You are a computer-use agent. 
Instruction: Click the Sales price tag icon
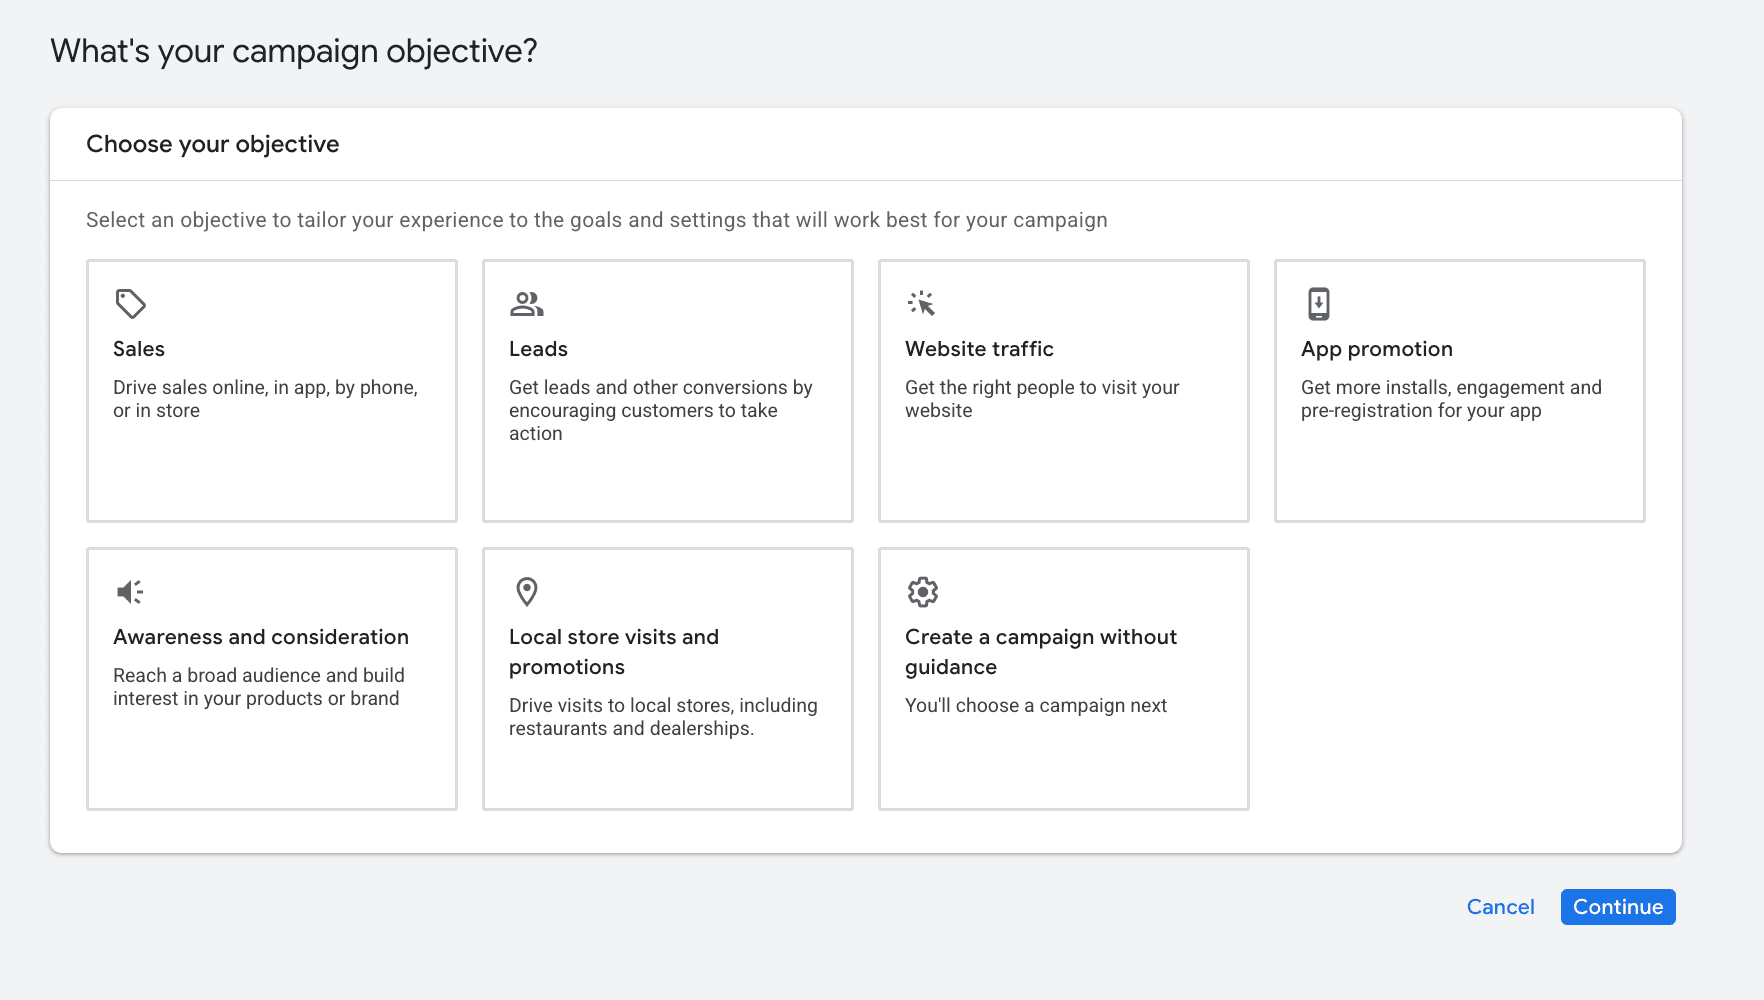[x=130, y=303]
